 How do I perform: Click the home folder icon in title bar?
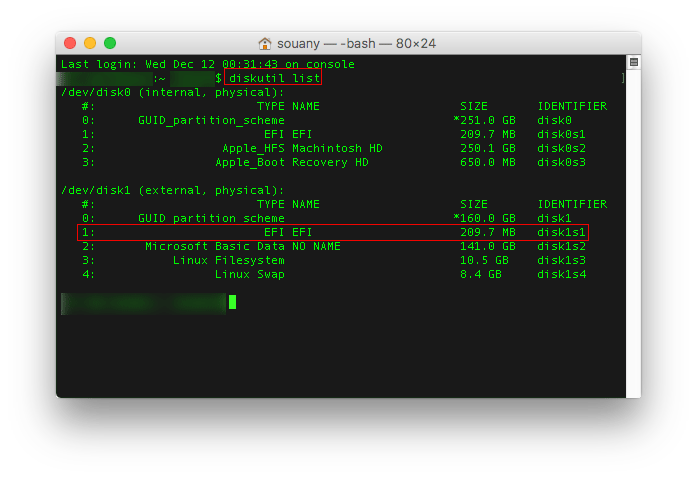coord(265,44)
